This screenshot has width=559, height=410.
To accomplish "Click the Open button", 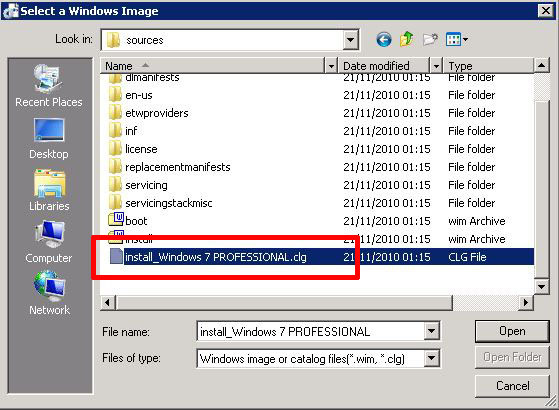I will (512, 331).
